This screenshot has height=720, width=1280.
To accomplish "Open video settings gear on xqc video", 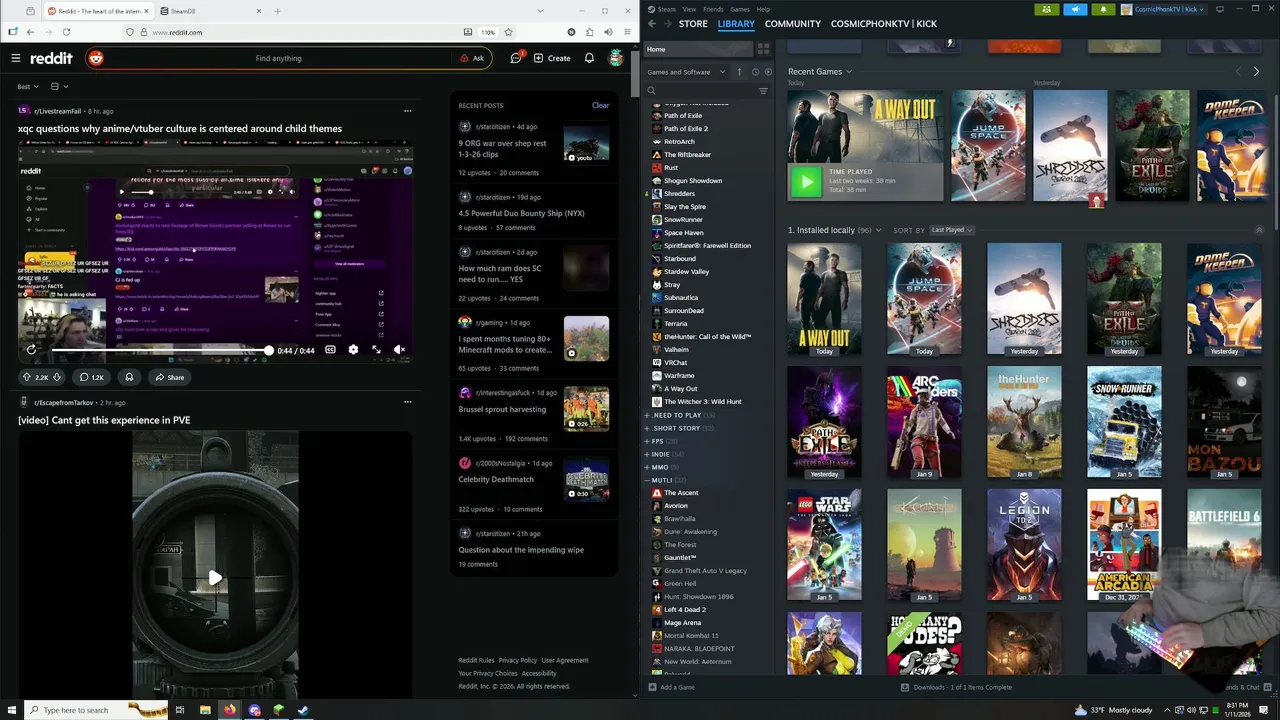I will tap(353, 350).
